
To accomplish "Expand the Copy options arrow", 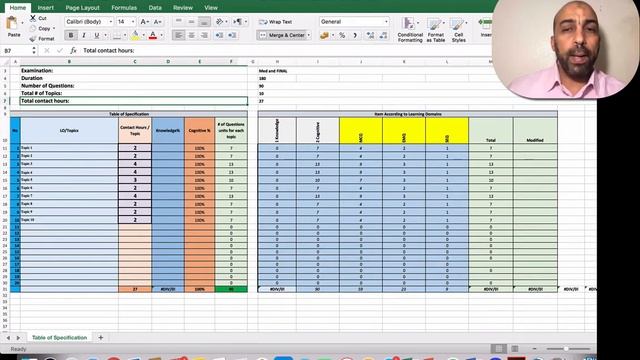I will (54, 29).
